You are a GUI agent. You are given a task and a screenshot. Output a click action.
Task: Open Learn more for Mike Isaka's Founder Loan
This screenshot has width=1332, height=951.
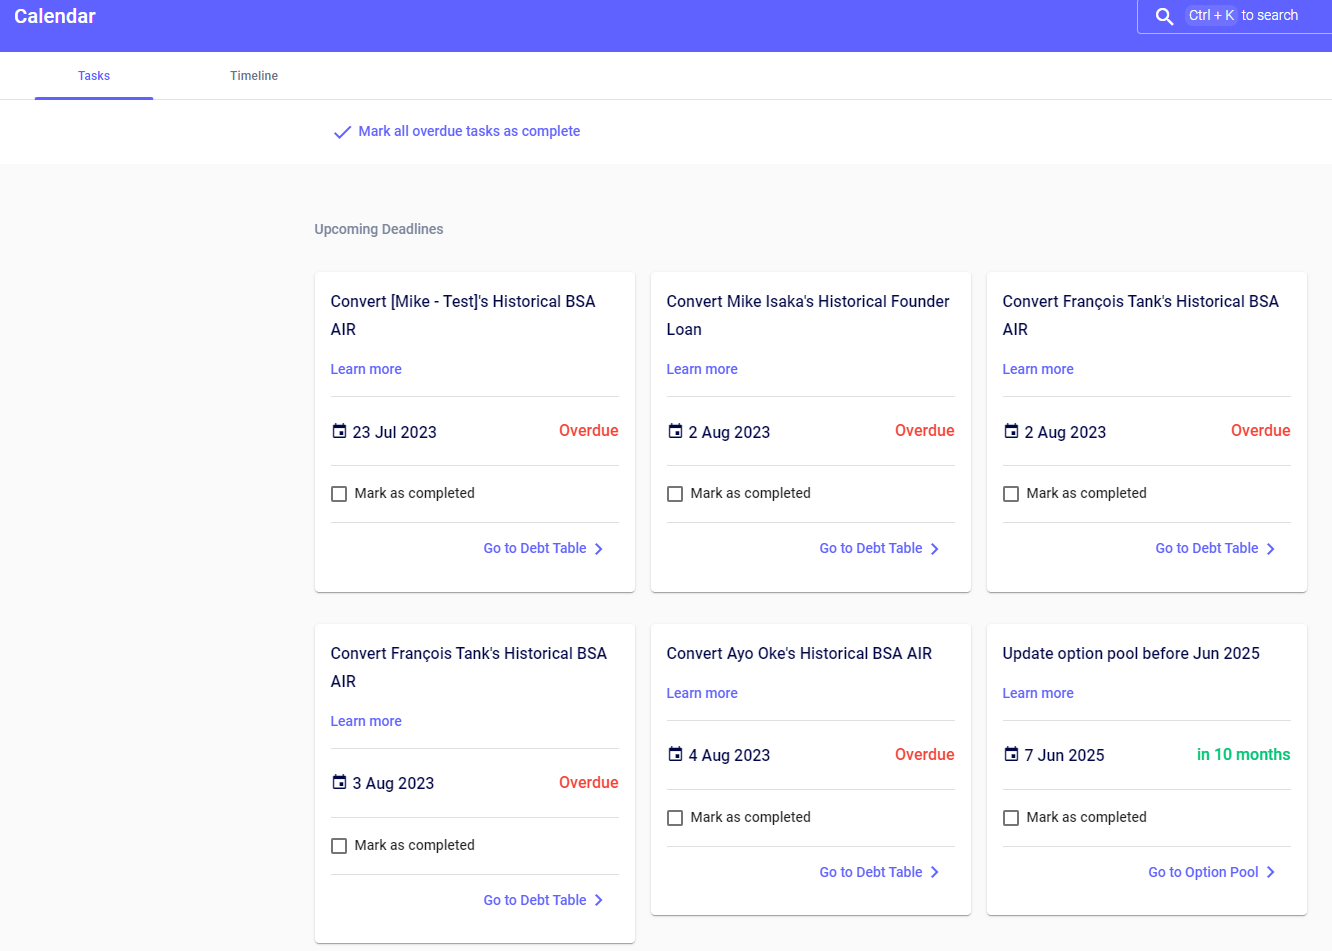[702, 369]
